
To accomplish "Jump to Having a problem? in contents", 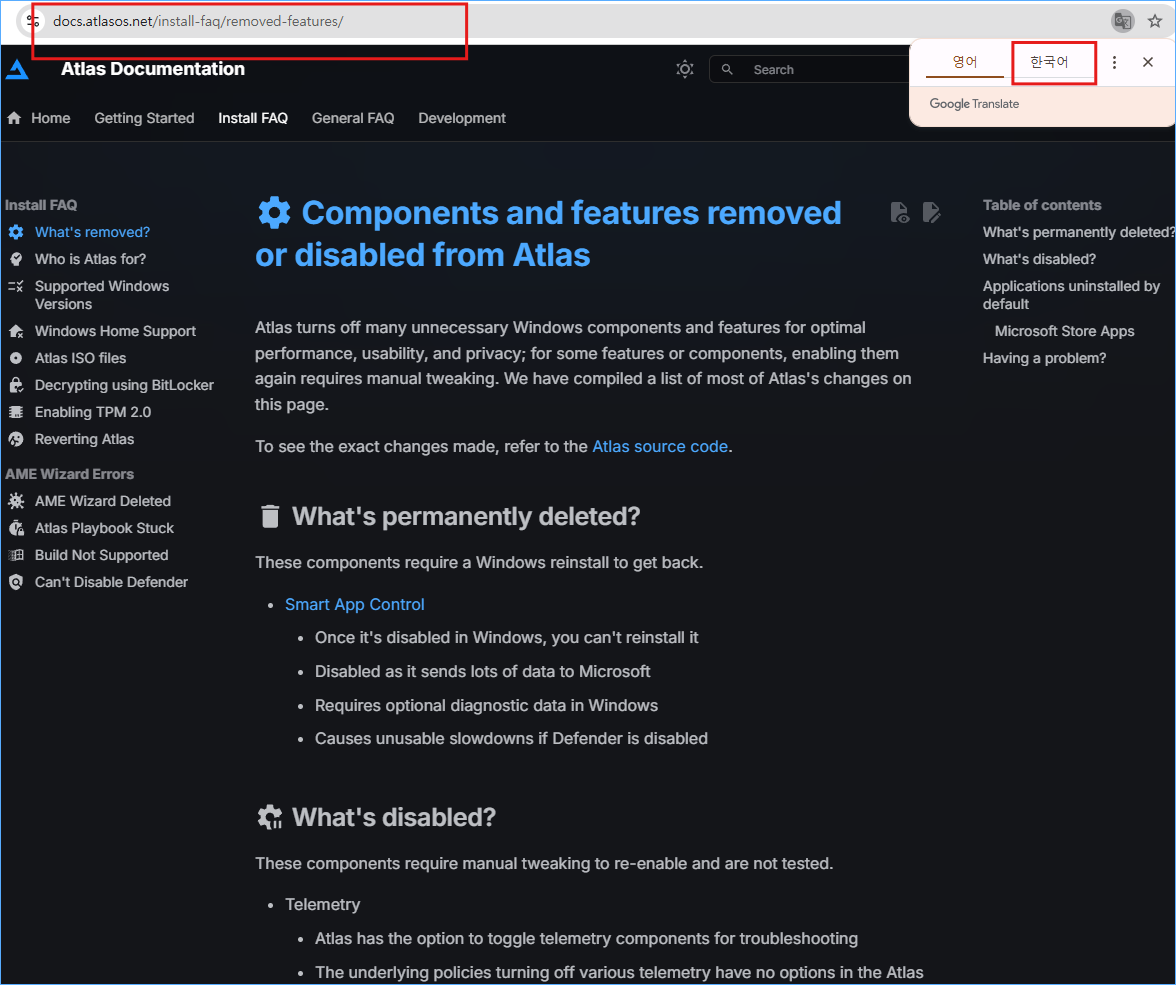I will (x=1044, y=359).
